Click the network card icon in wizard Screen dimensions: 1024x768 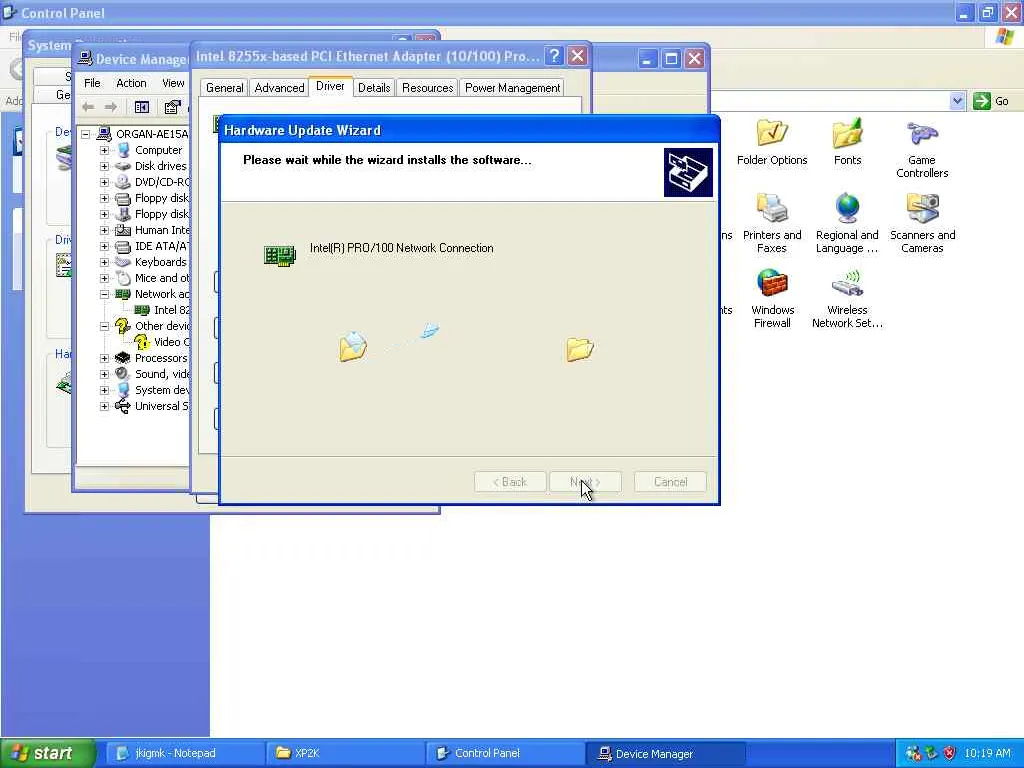coord(280,255)
